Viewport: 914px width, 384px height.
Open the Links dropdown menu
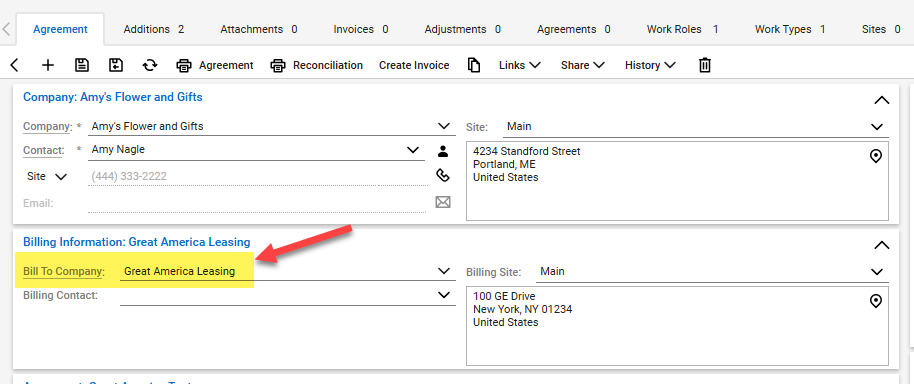point(520,65)
